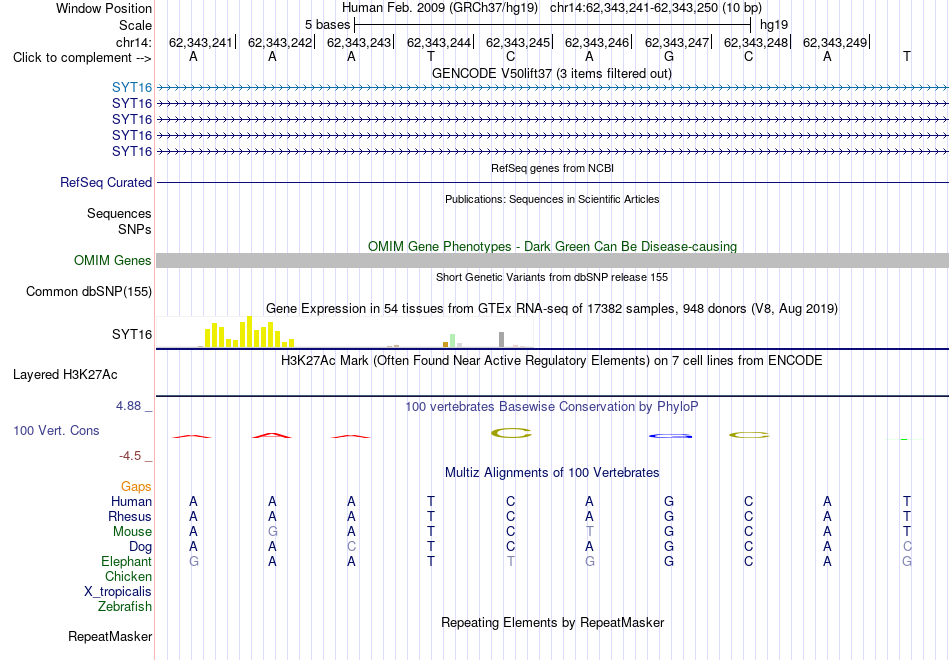Click the hg19 label beside scale bar
The height and width of the screenshot is (660, 950).
774,25
